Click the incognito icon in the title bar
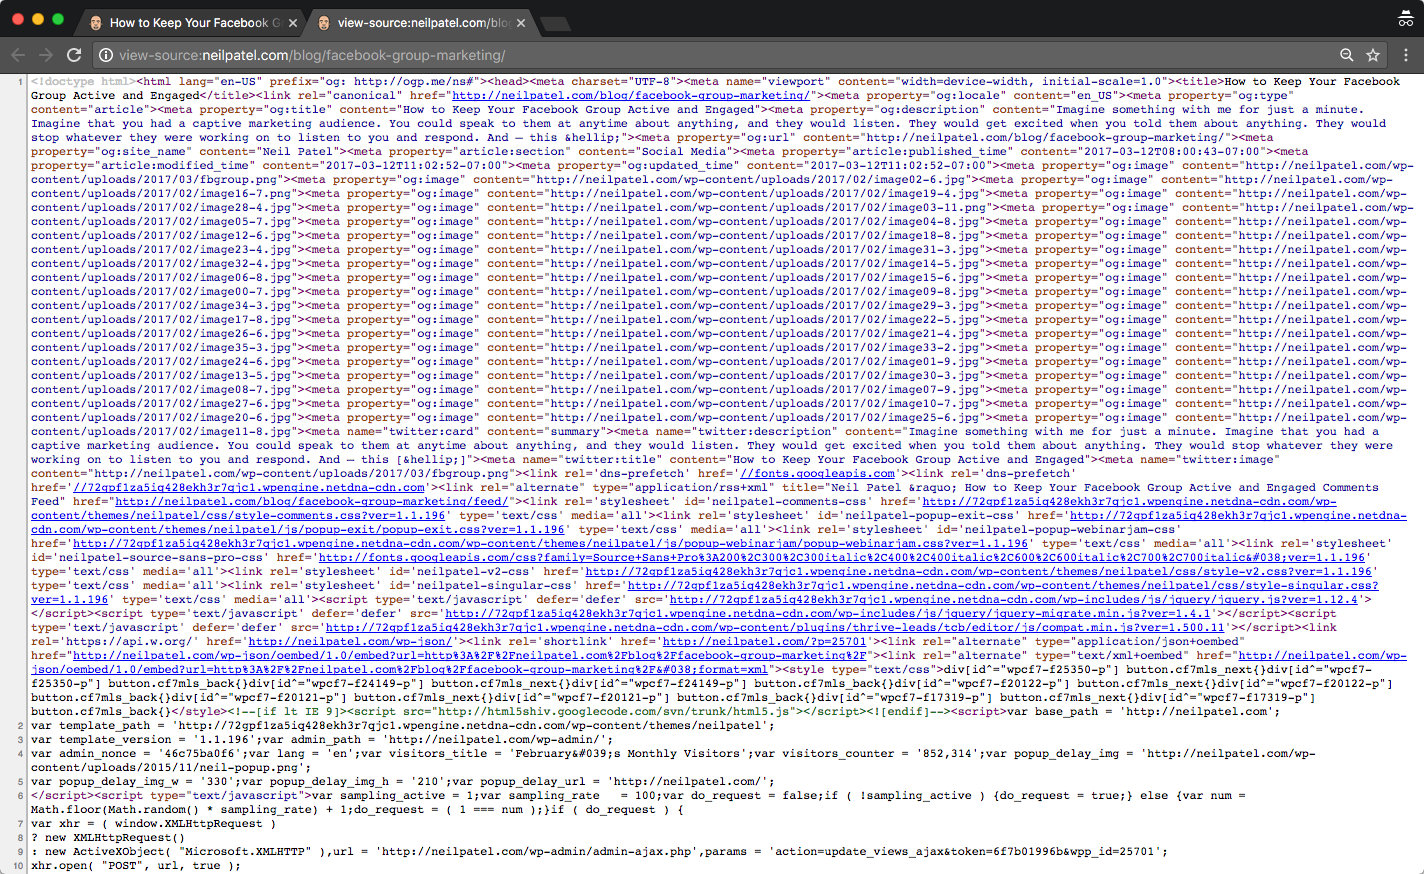This screenshot has width=1424, height=874. tap(1405, 19)
